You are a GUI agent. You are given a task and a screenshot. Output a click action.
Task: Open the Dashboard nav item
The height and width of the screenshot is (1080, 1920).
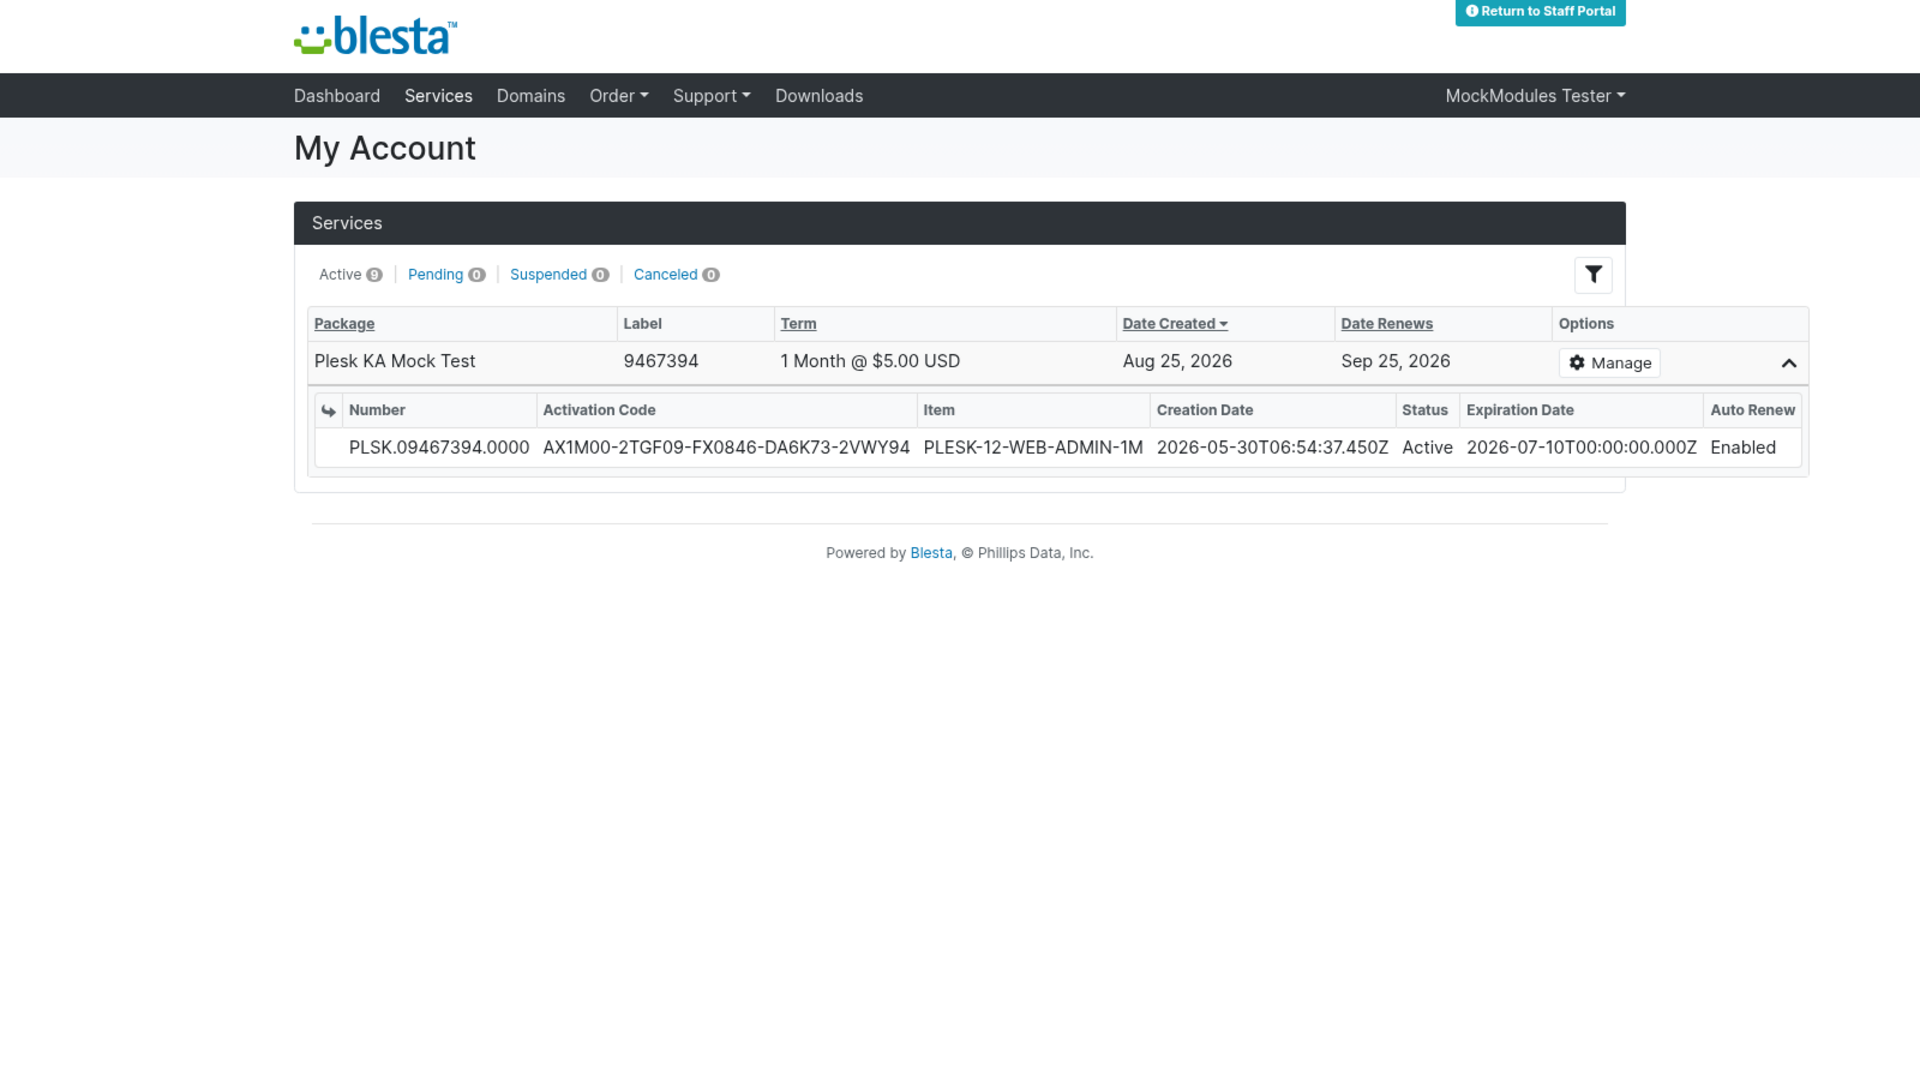coord(337,96)
